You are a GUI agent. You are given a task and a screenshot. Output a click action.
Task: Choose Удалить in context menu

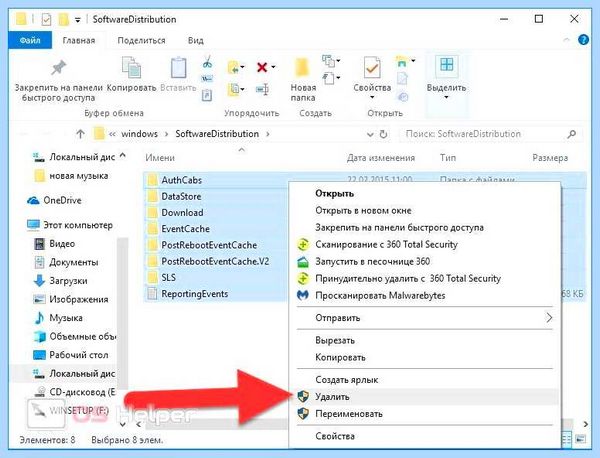click(x=425, y=397)
